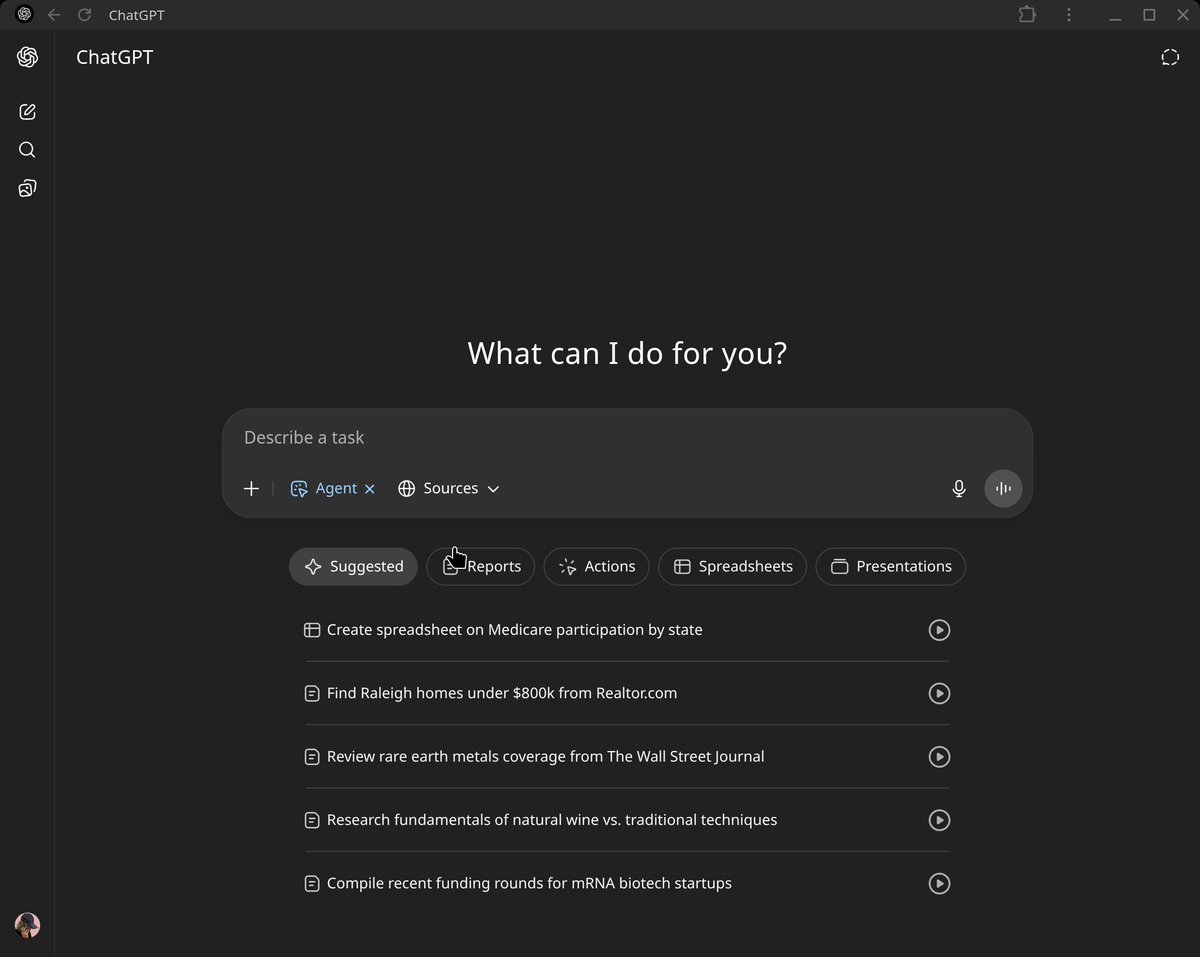
Task: Start a new chat with the compose icon
Action: coord(27,112)
